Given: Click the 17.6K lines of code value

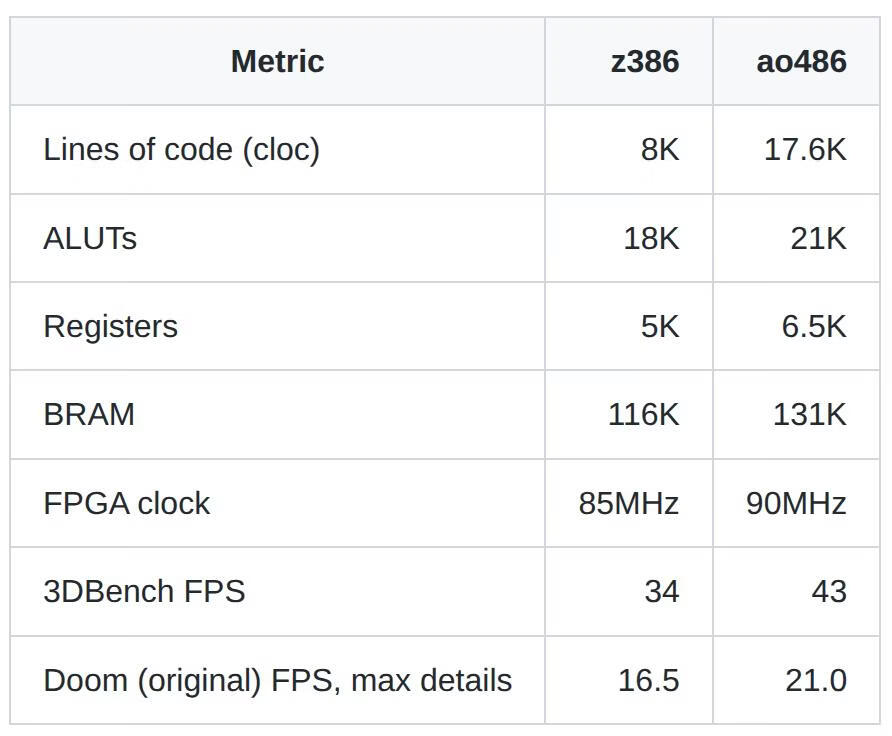Looking at the screenshot, I should [805, 150].
